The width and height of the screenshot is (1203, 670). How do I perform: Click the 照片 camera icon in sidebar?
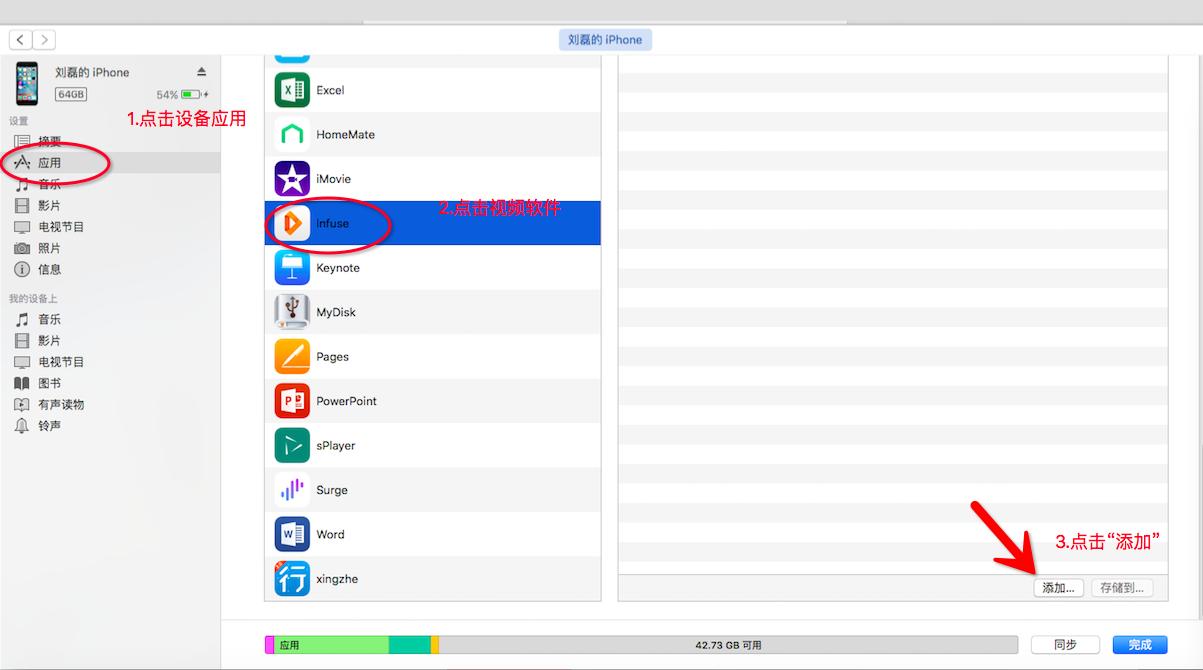click(22, 248)
